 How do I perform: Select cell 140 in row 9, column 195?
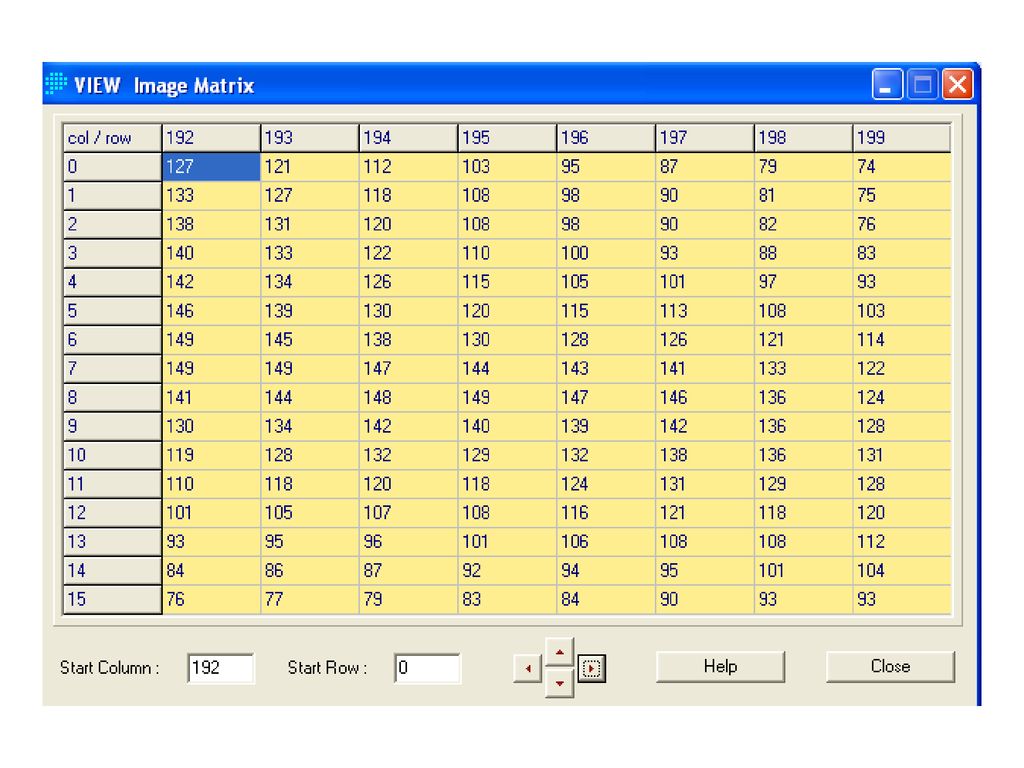tap(507, 426)
